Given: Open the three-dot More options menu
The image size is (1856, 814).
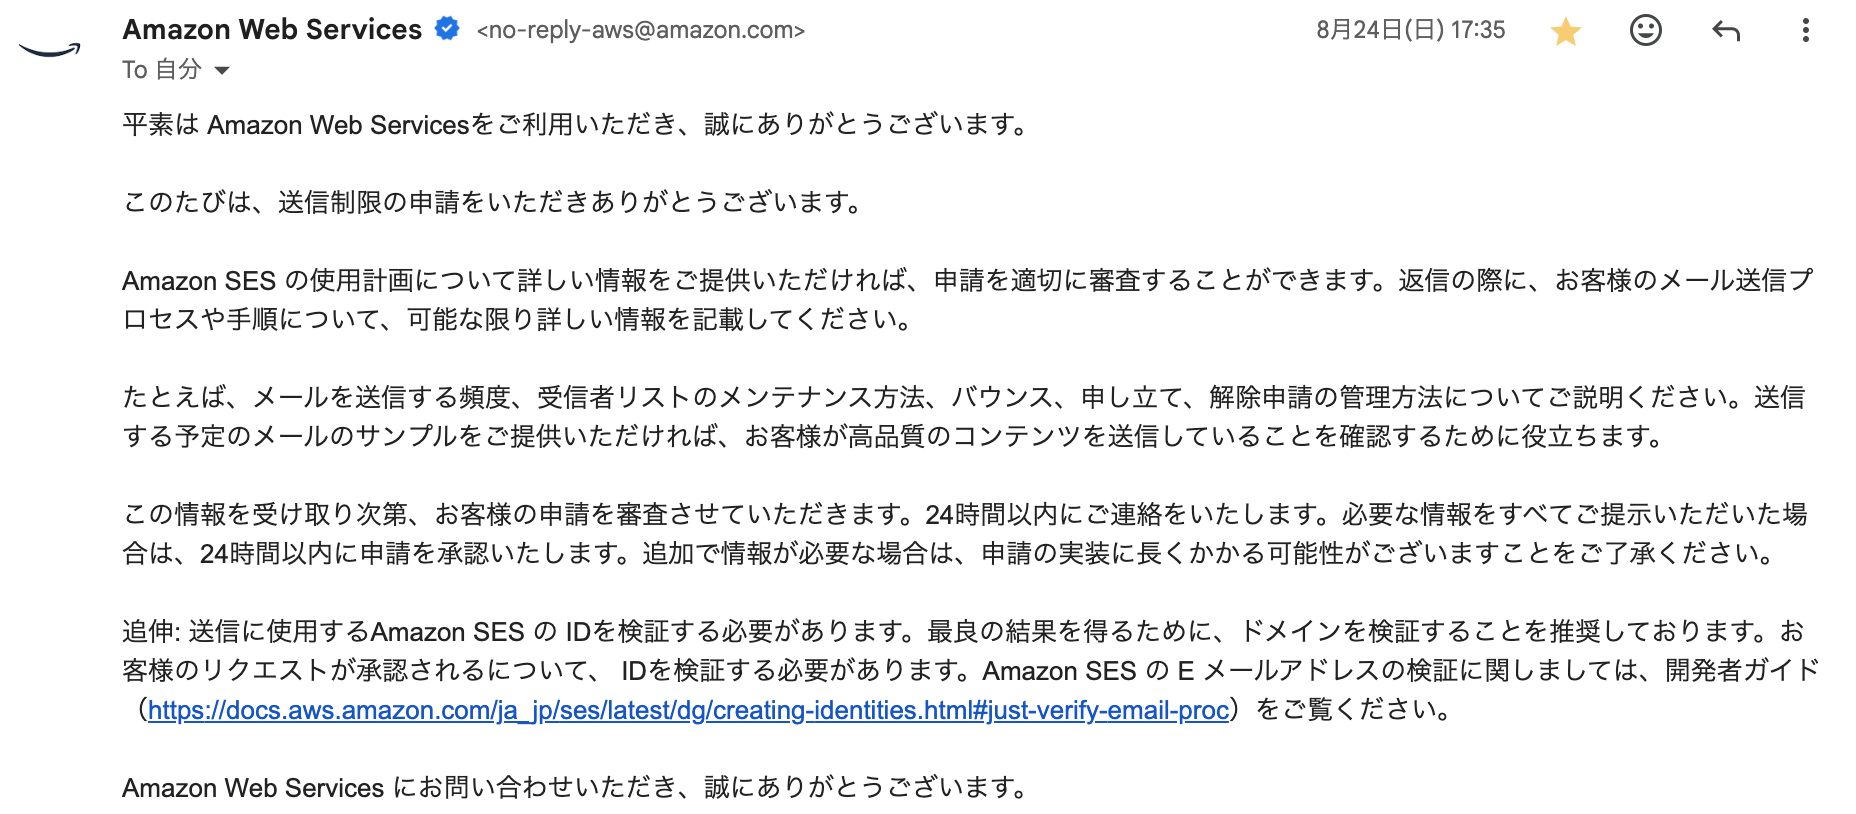Looking at the screenshot, I should coord(1805,31).
